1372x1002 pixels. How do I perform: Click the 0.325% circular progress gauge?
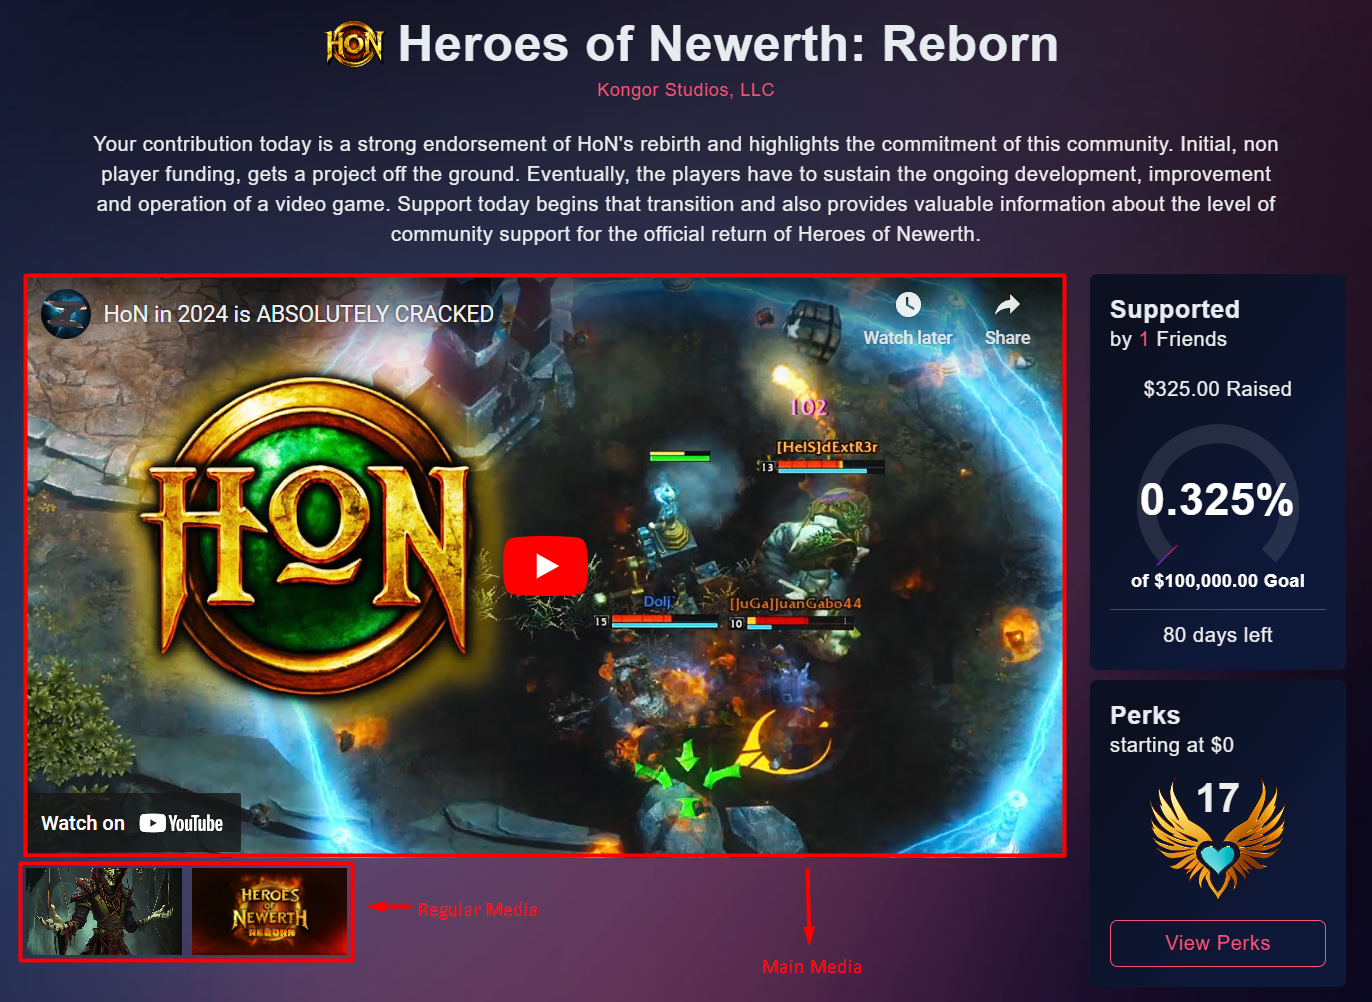tap(1217, 498)
